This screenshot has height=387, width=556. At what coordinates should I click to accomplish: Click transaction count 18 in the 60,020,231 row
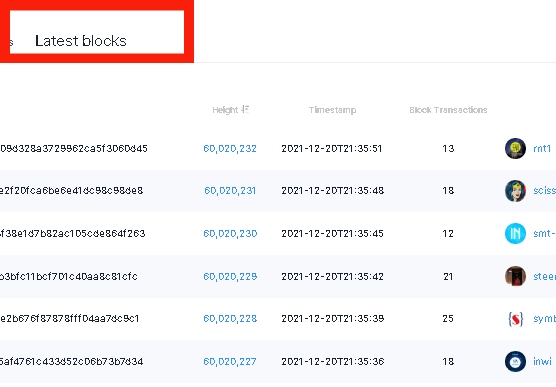pyautogui.click(x=448, y=190)
